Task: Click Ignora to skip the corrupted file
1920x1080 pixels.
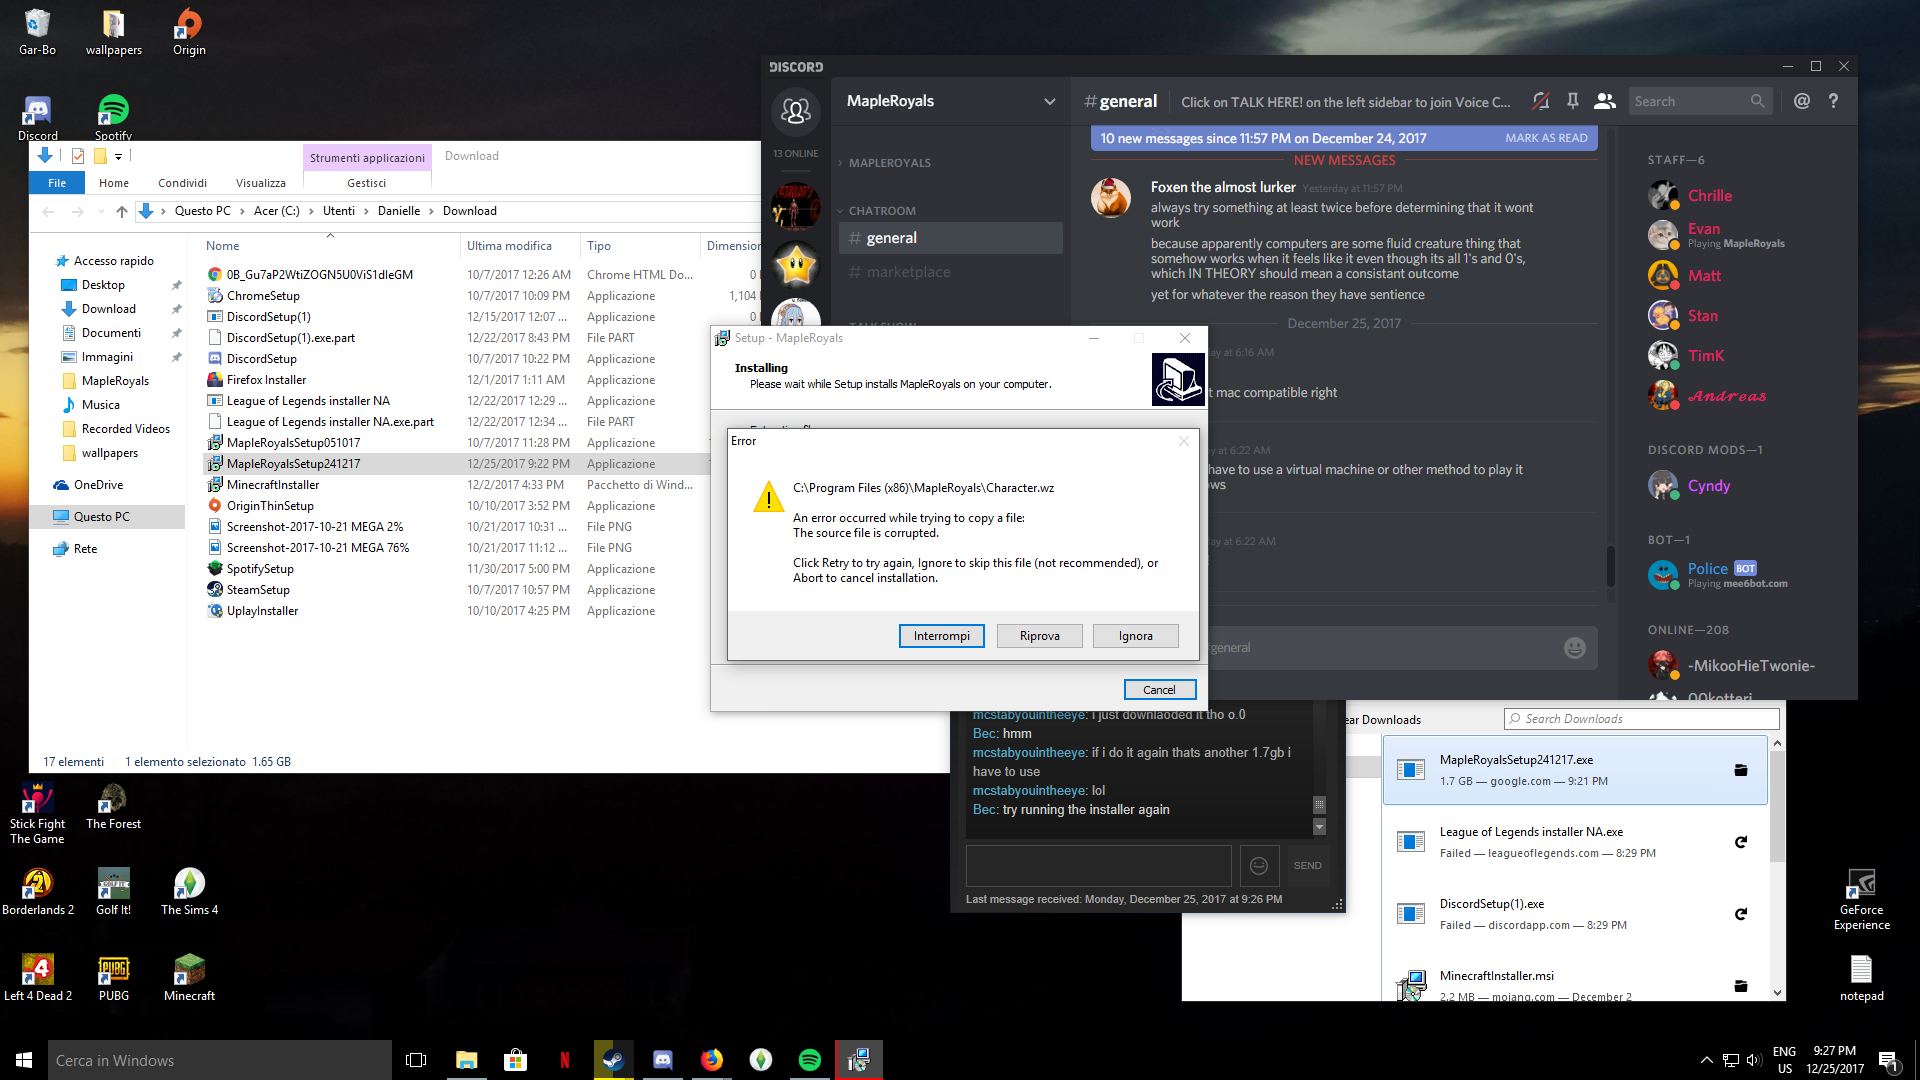Action: pos(1135,636)
